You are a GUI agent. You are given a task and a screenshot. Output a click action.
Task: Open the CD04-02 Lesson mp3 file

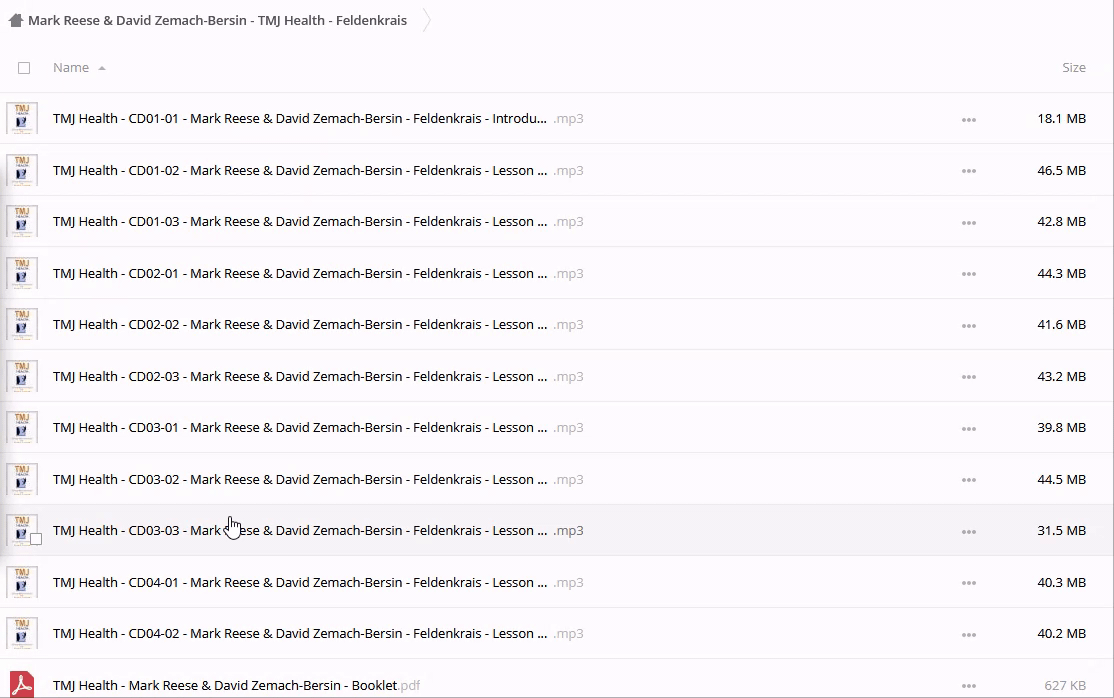pos(300,633)
